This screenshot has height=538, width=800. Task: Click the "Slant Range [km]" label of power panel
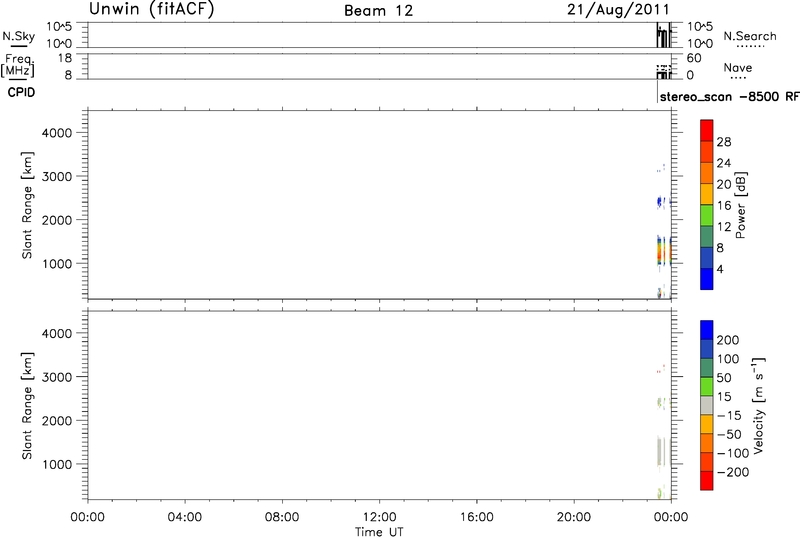27,205
